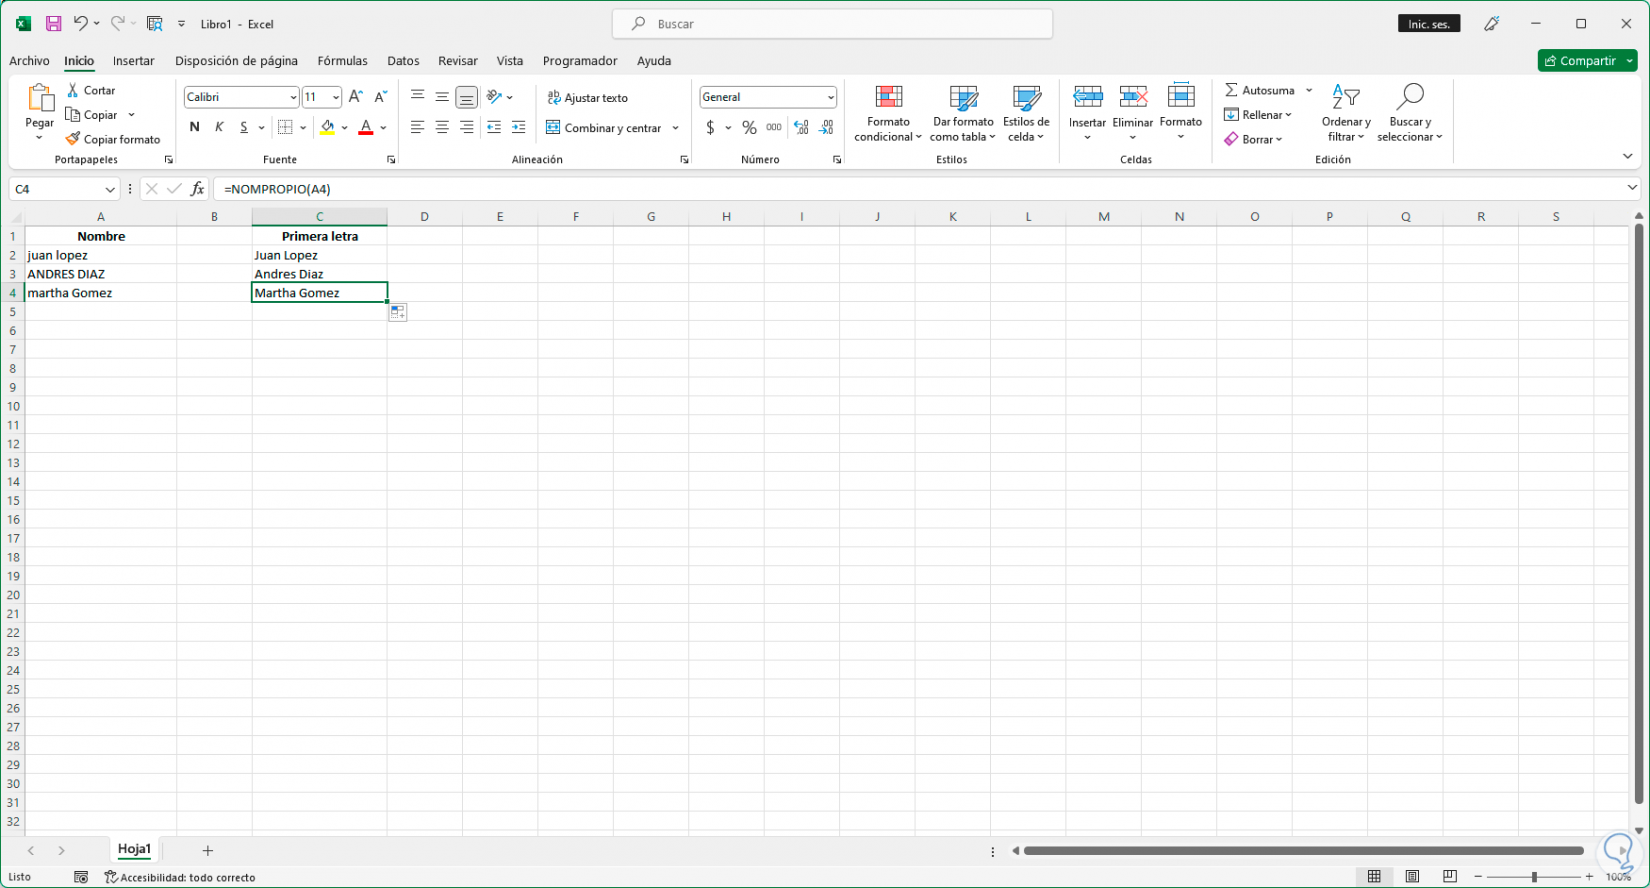This screenshot has height=888, width=1650.
Task: Click Copiar formato paintbrush icon
Action: (73, 139)
